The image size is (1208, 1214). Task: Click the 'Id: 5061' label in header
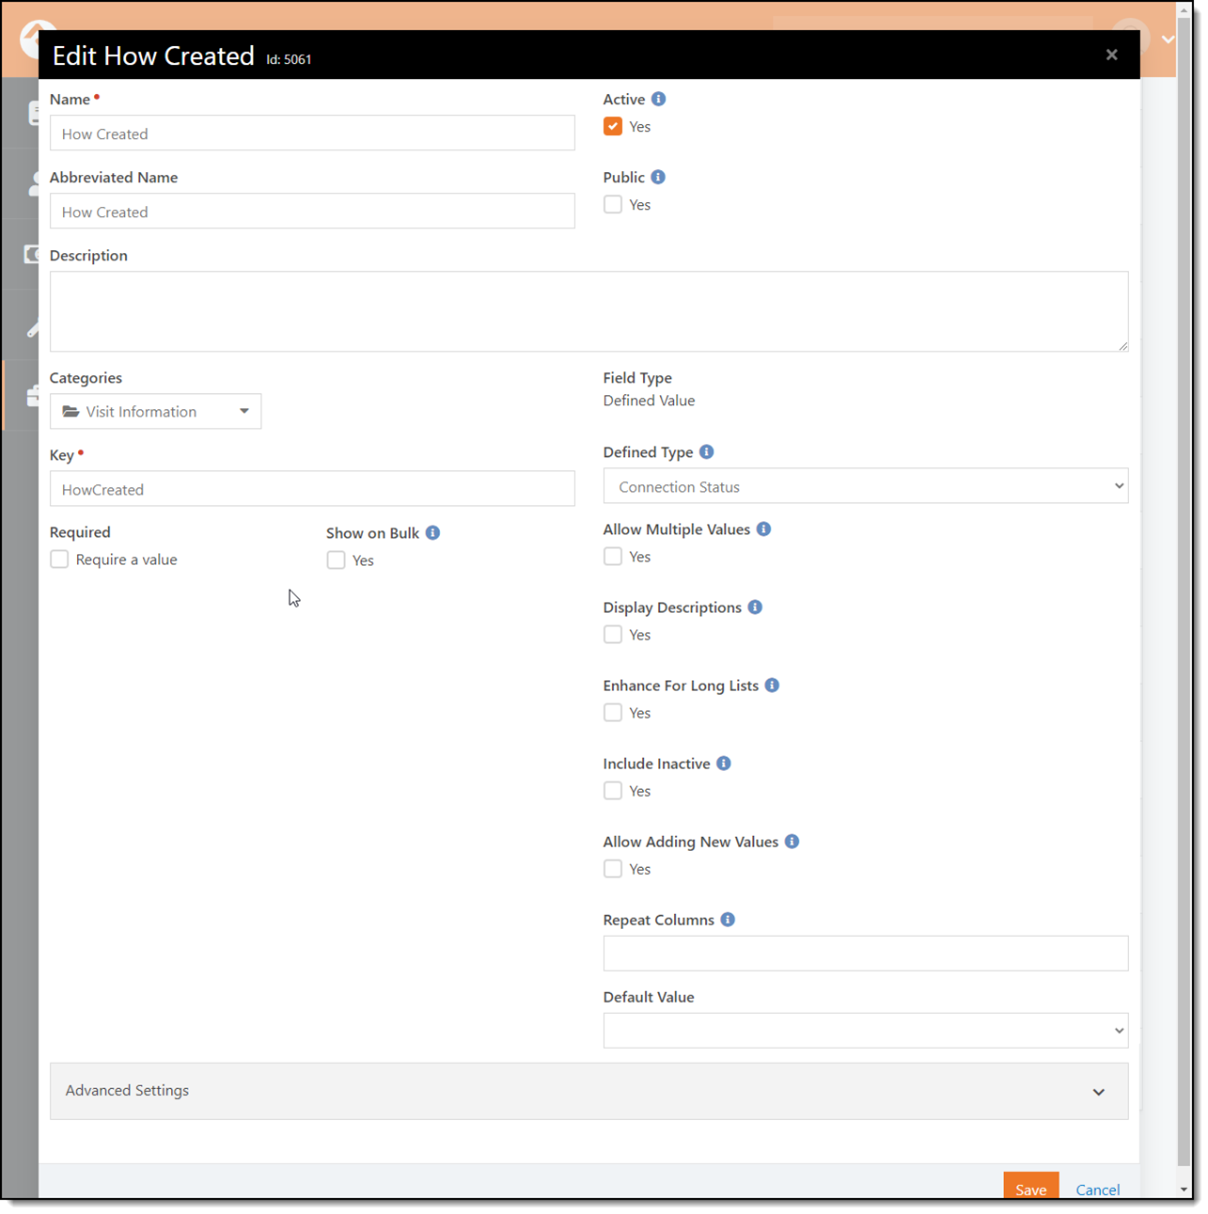coord(289,59)
